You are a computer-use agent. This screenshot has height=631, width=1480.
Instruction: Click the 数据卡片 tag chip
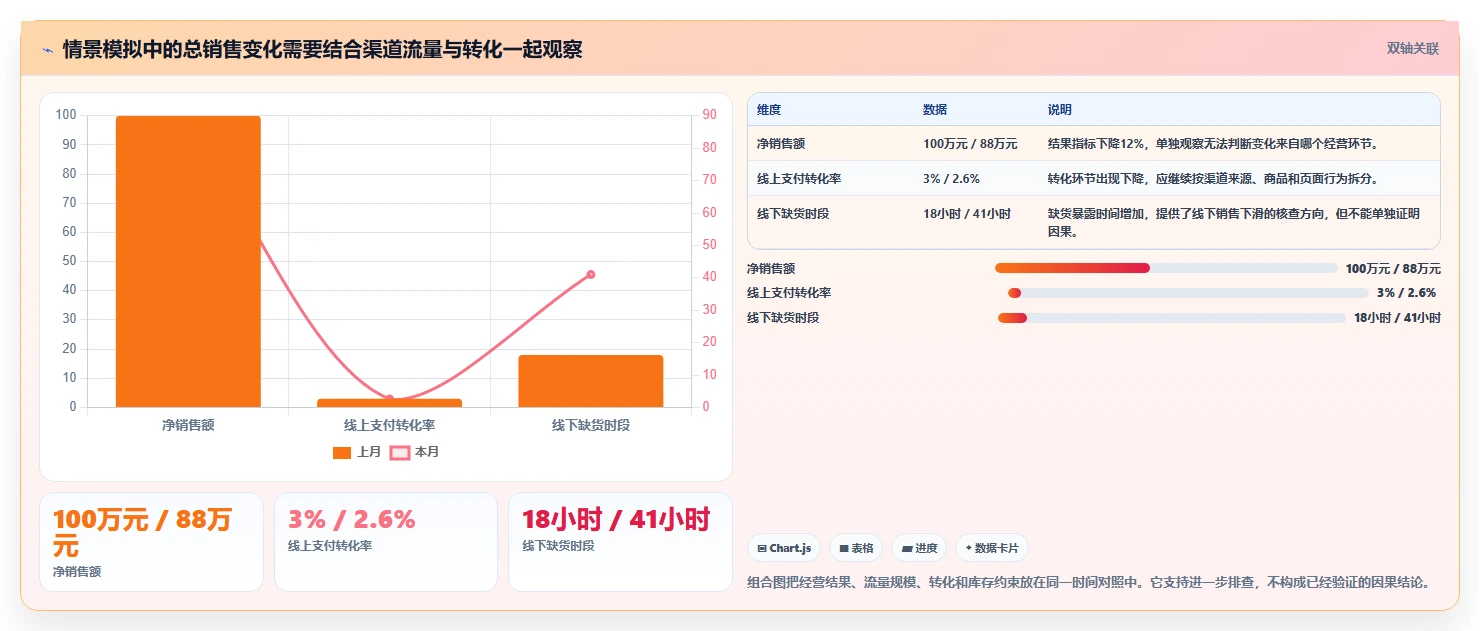pyautogui.click(x=992, y=548)
